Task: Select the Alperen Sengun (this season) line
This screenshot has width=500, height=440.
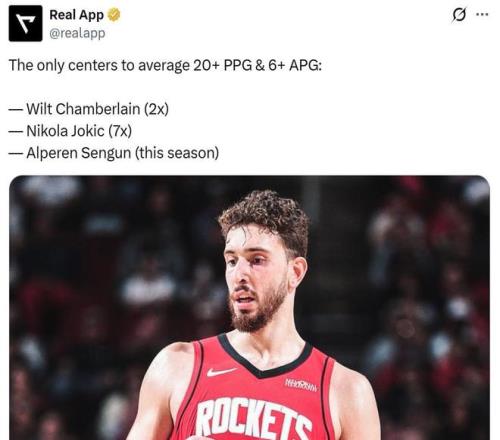Action: pyautogui.click(x=114, y=153)
